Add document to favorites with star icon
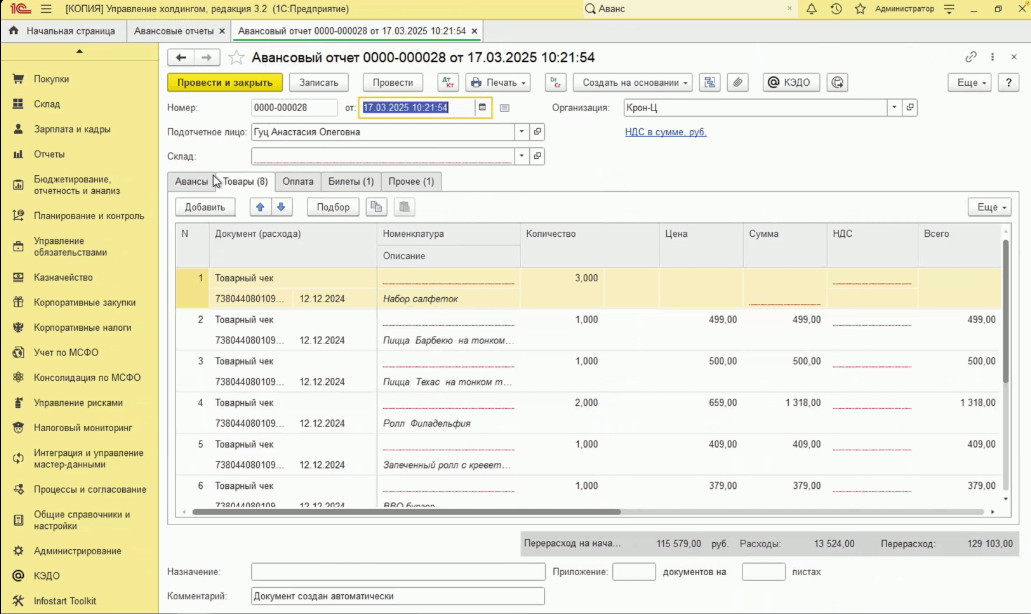 237,58
